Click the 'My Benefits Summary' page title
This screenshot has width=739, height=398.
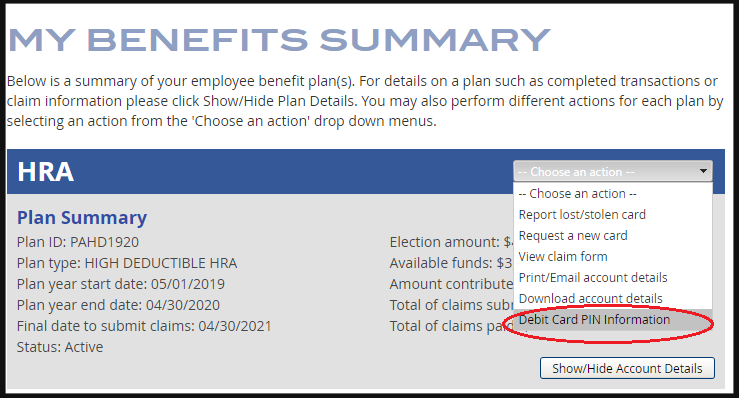pyautogui.click(x=279, y=40)
